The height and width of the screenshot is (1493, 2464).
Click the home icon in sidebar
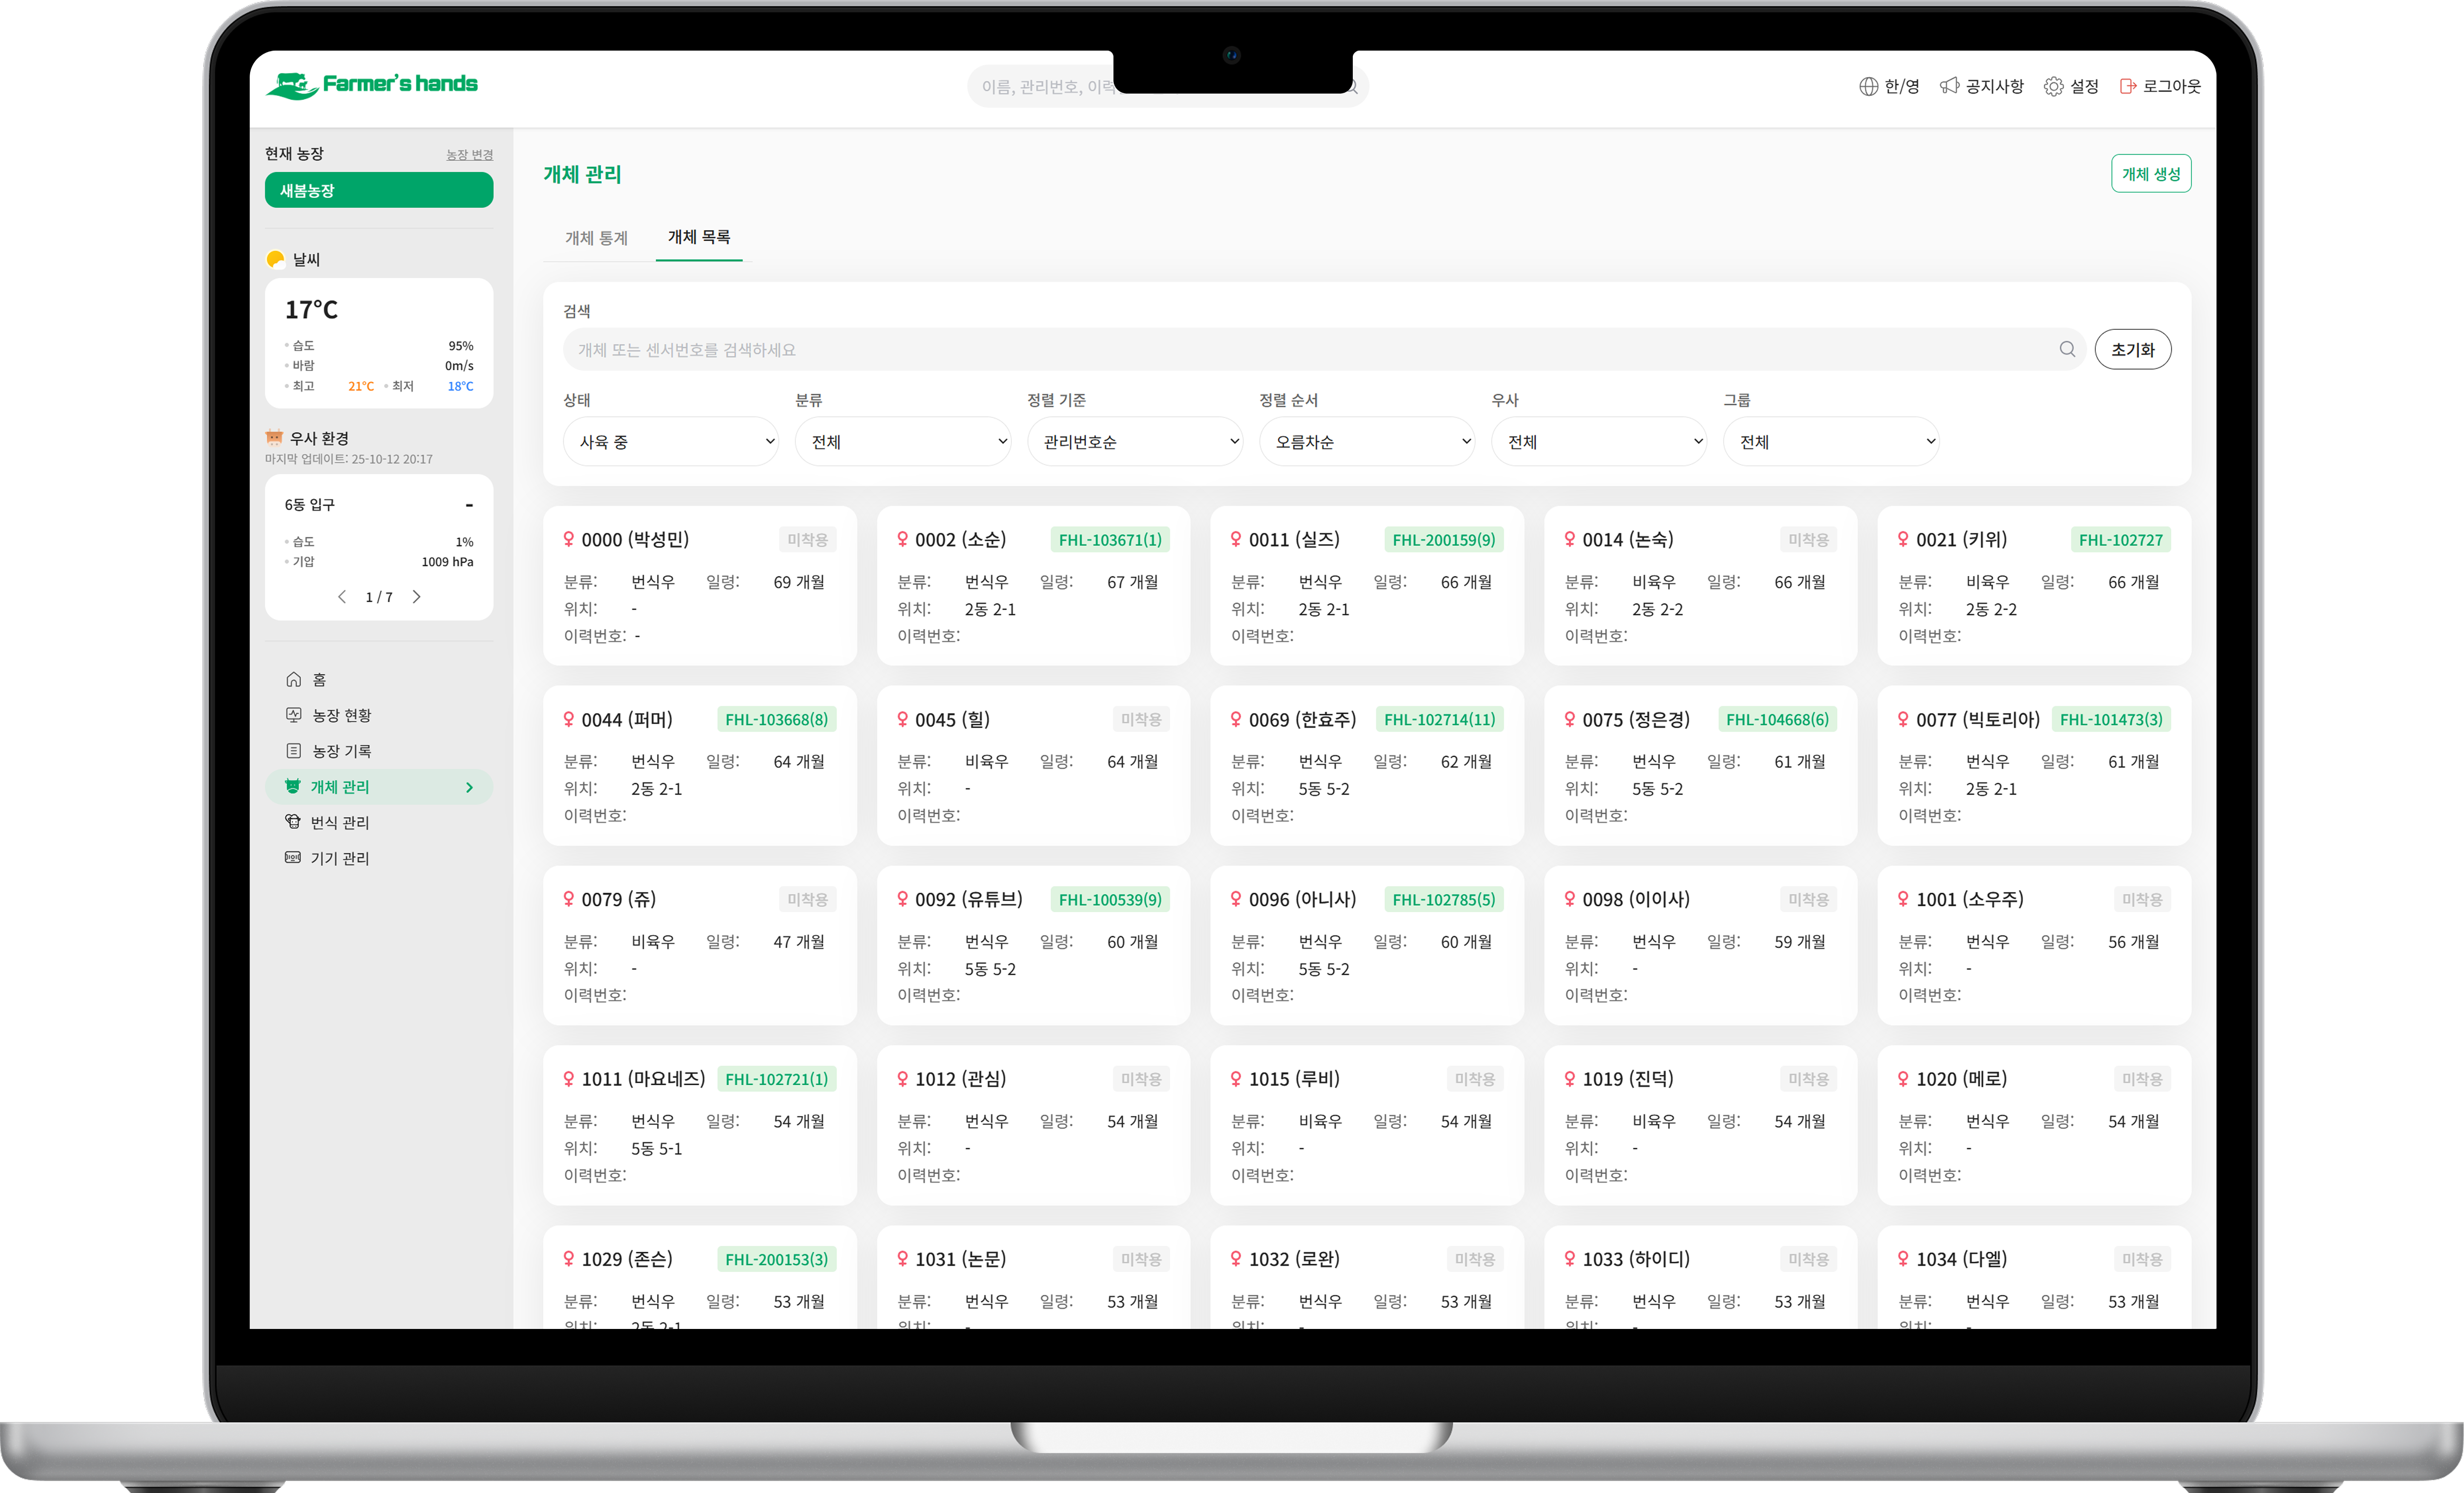tap(294, 680)
